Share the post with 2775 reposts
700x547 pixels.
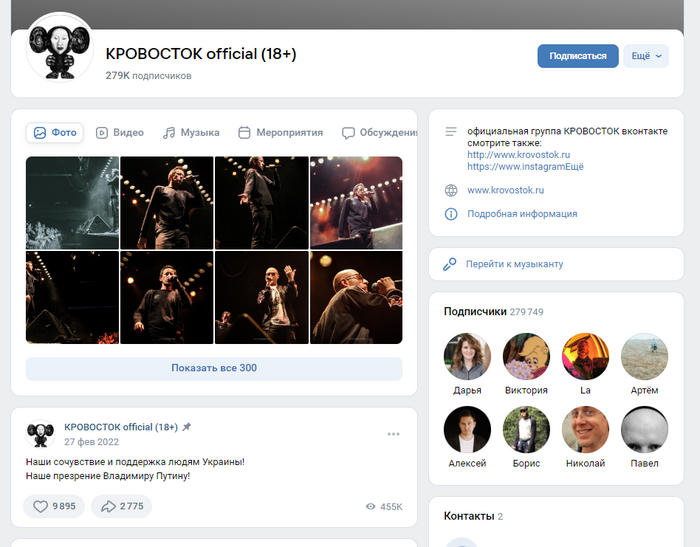[121, 506]
